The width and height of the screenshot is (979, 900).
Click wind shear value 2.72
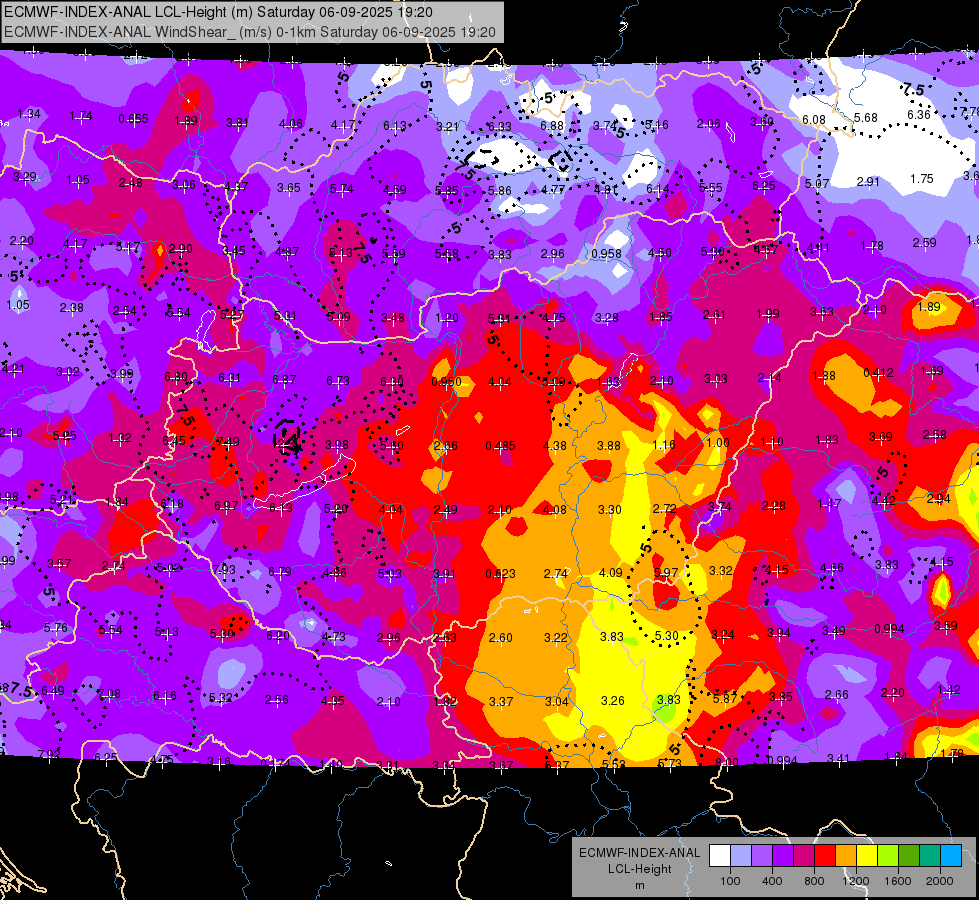[x=664, y=508]
